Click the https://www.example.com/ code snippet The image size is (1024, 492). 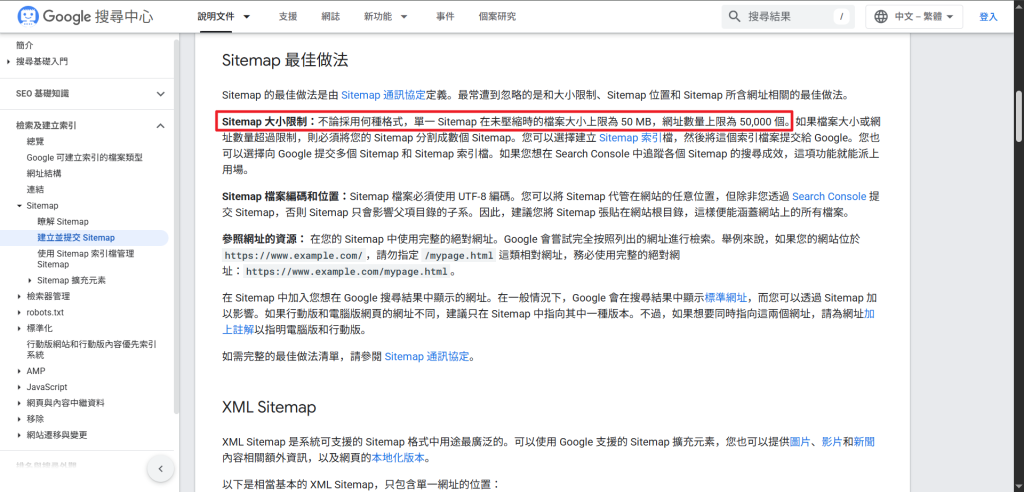coord(293,255)
